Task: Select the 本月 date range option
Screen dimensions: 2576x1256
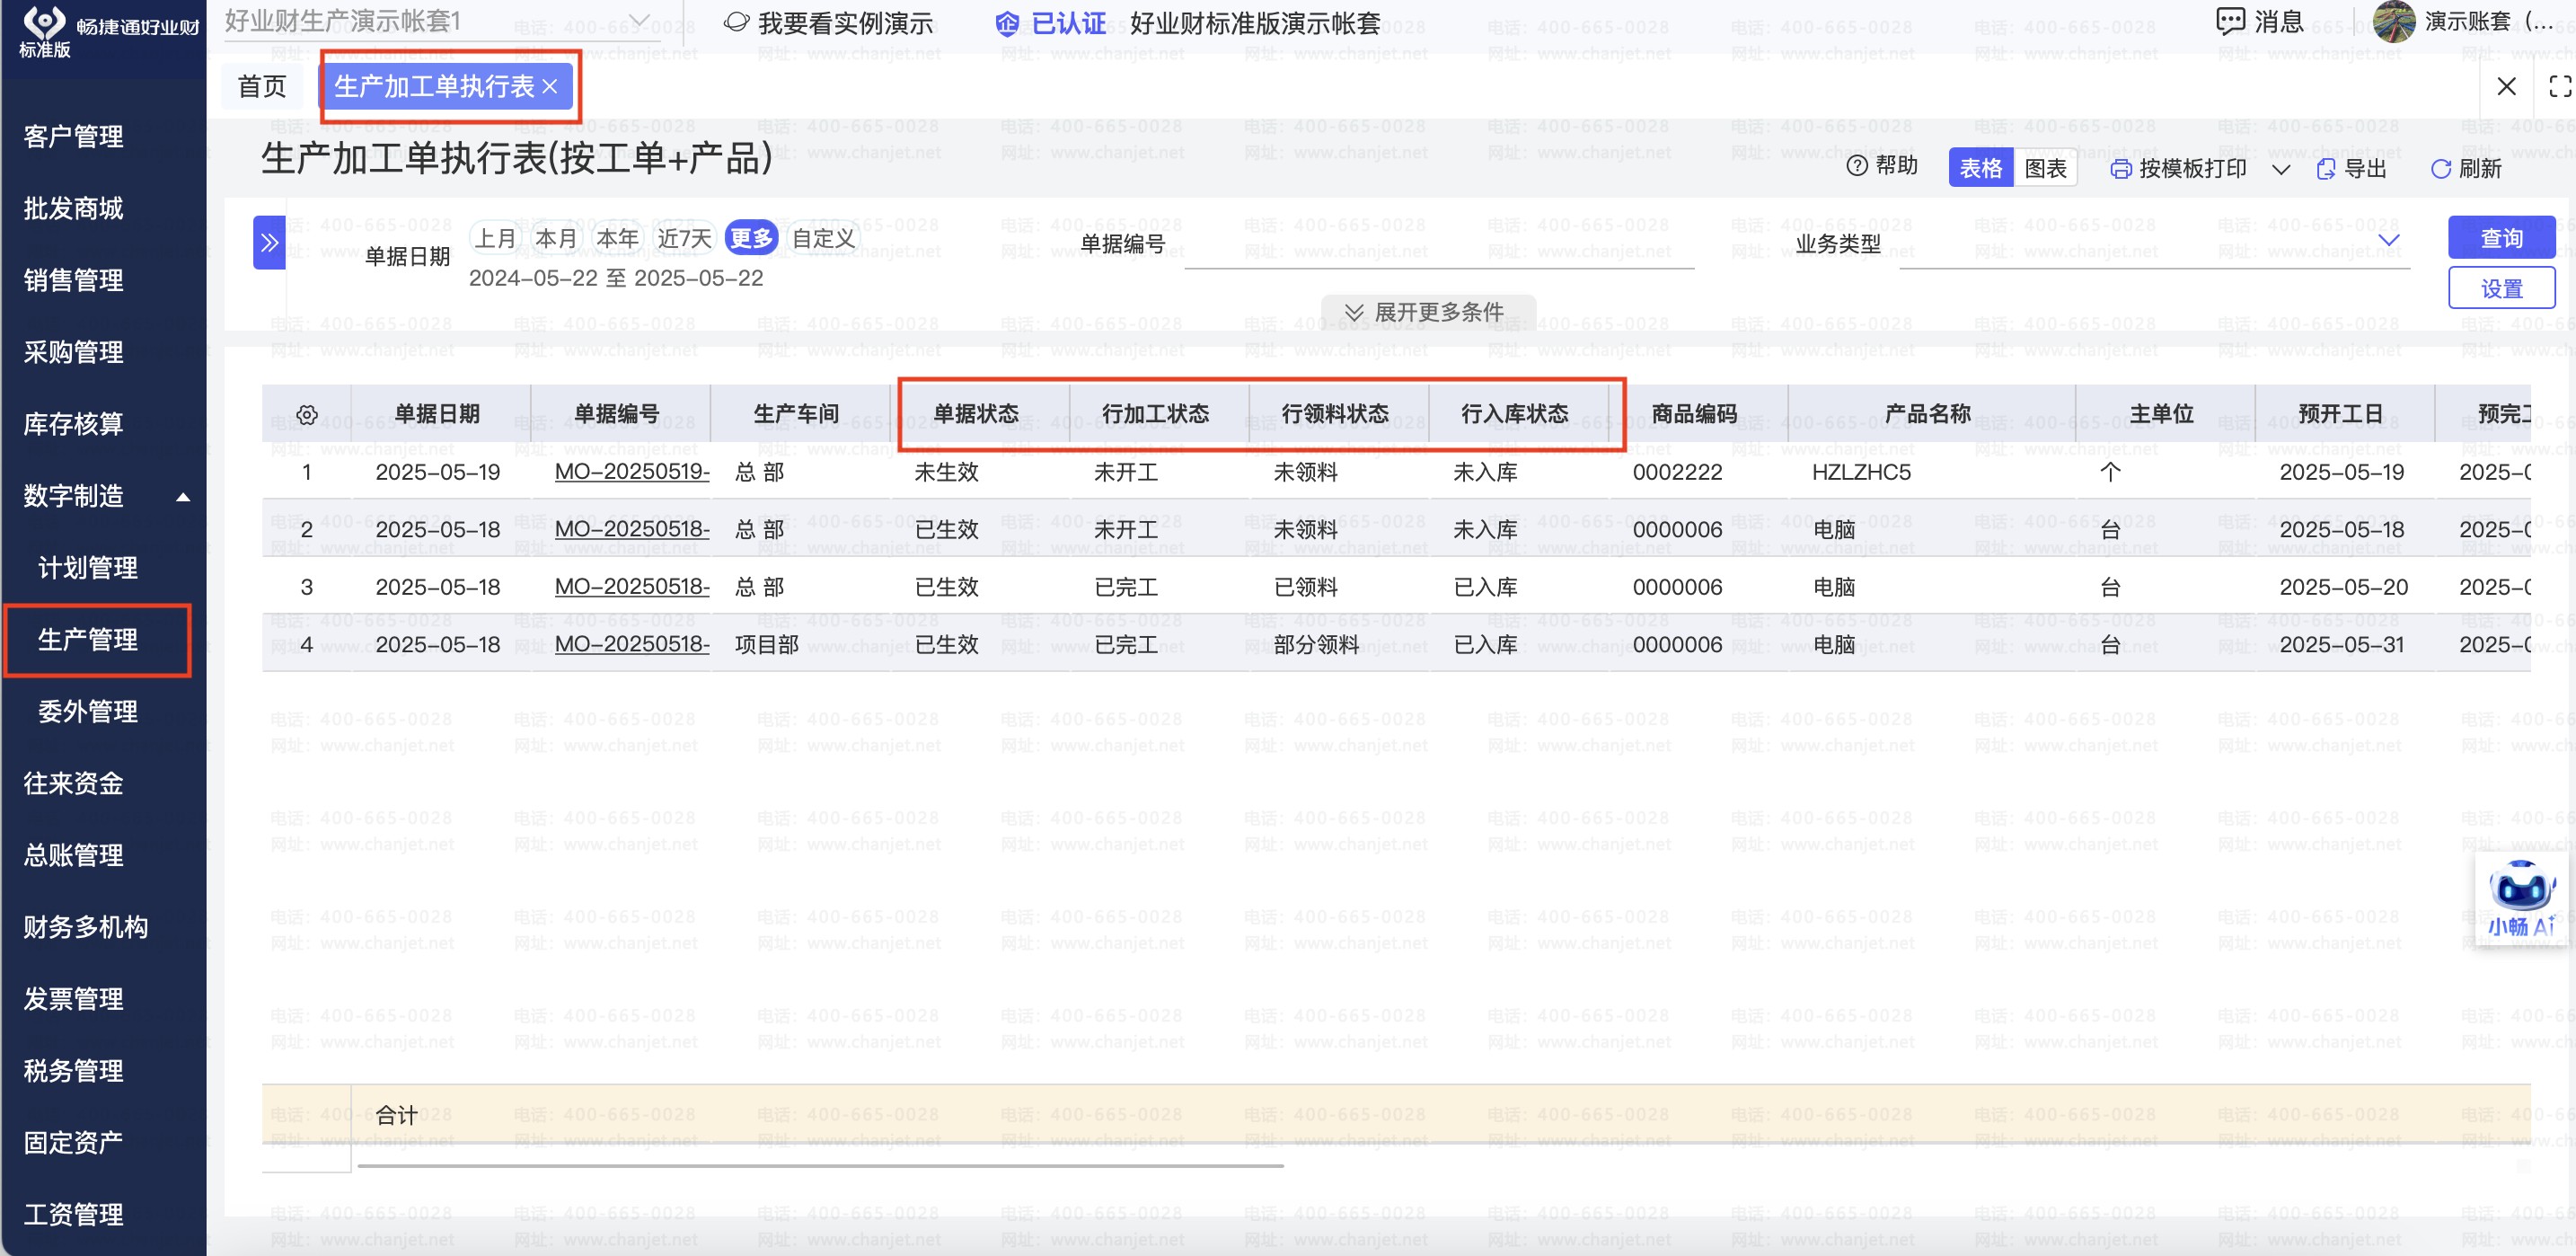Action: tap(556, 238)
